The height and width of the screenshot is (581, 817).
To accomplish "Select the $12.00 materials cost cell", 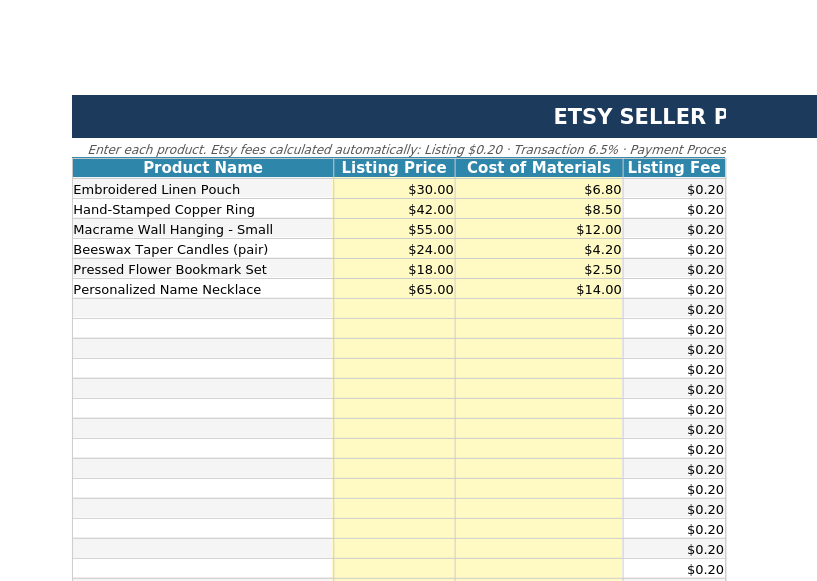I will point(539,229).
